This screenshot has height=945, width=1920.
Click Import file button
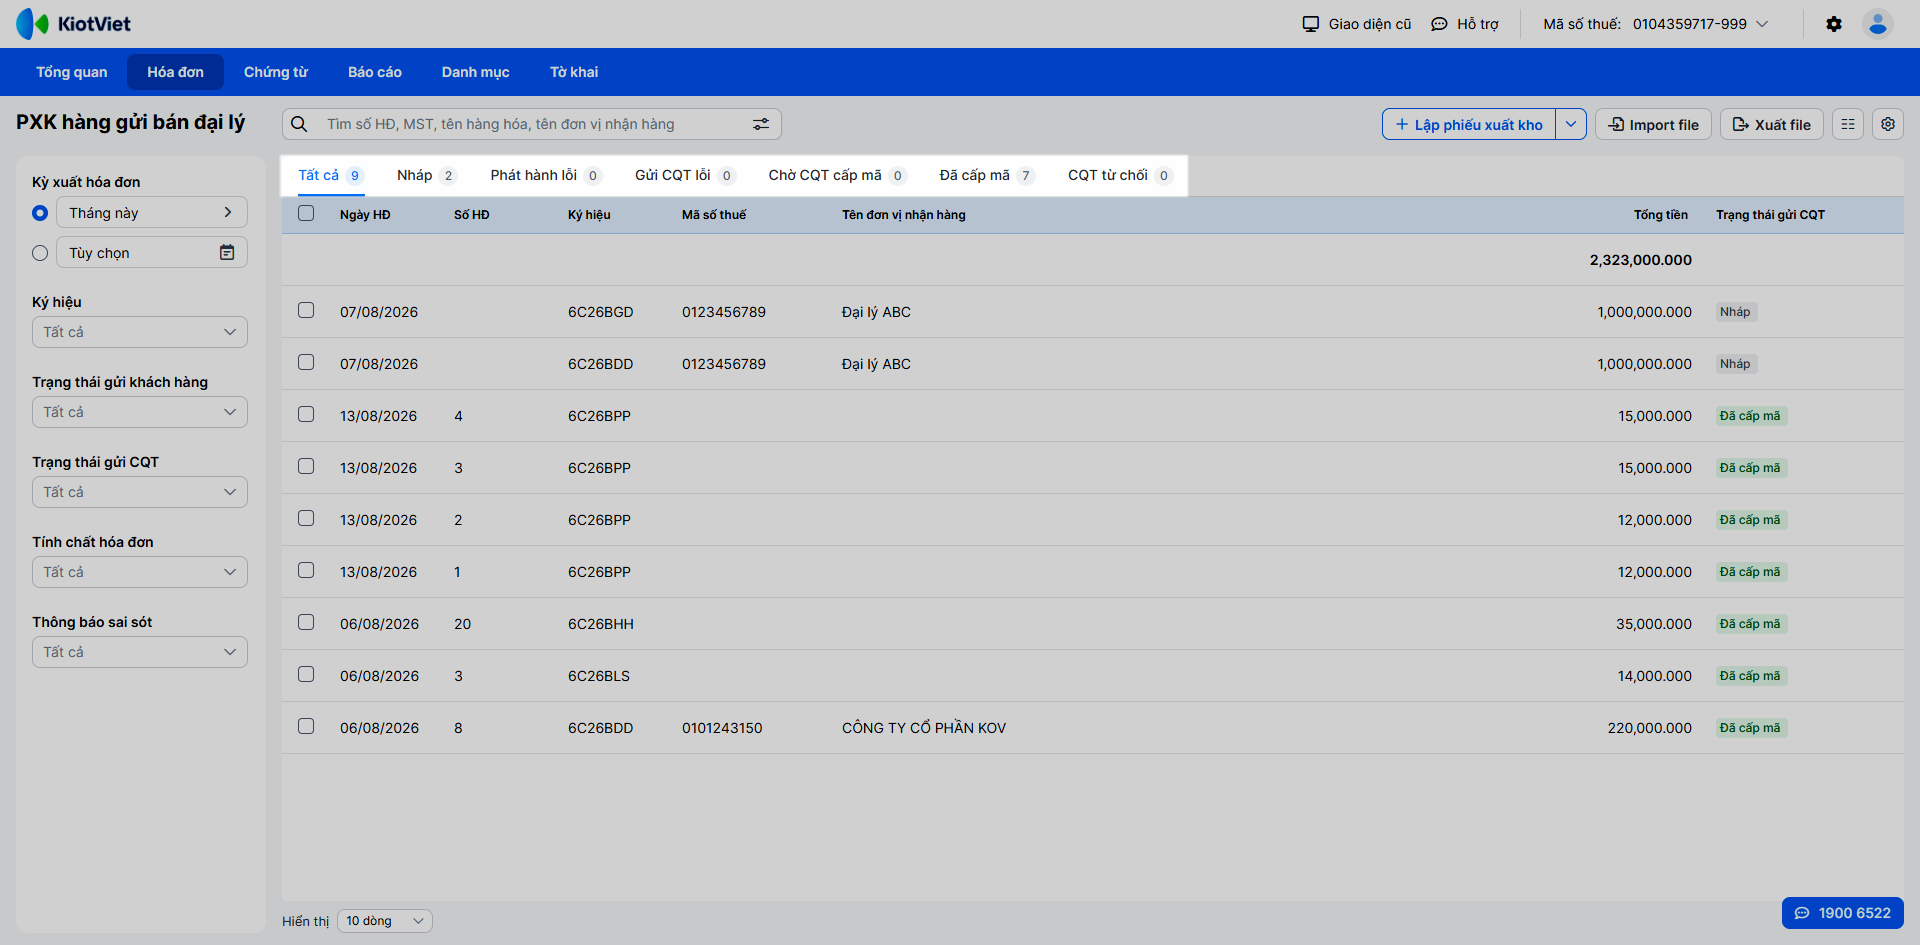[x=1653, y=124]
